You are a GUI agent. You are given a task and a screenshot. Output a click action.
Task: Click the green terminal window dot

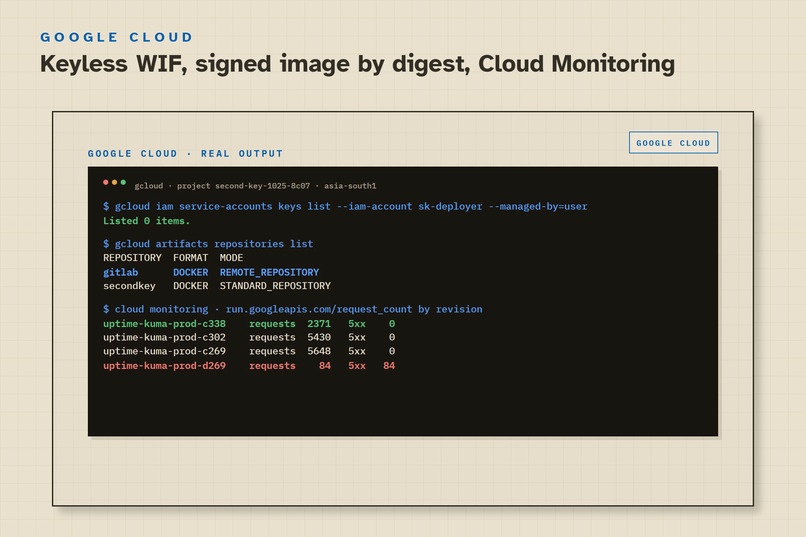[123, 182]
